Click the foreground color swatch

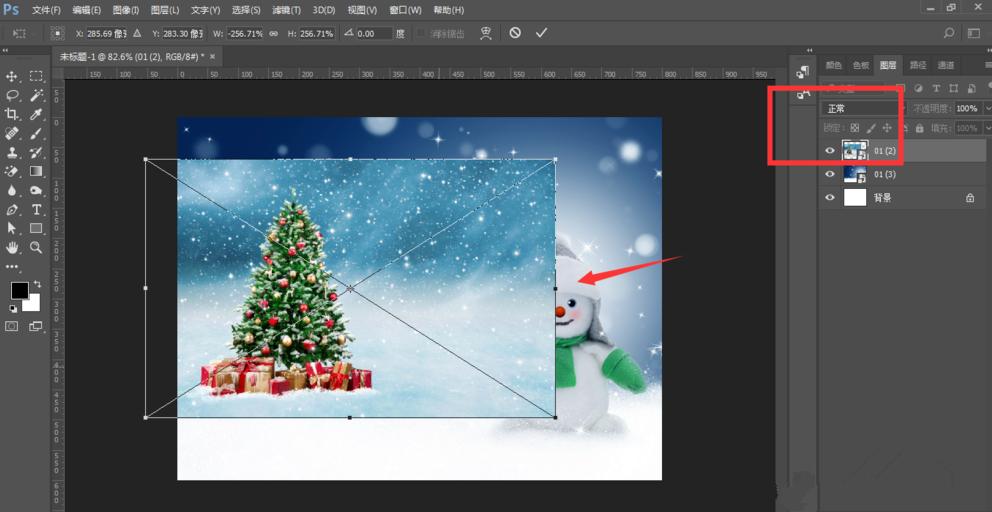coord(19,290)
